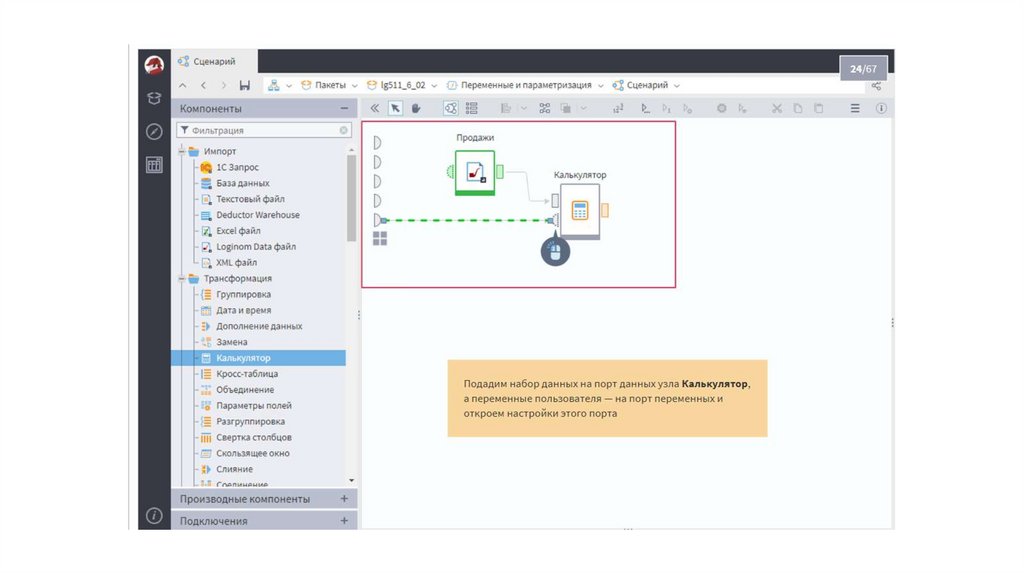Select Кросс-таблица component in tree

[x=245, y=374]
